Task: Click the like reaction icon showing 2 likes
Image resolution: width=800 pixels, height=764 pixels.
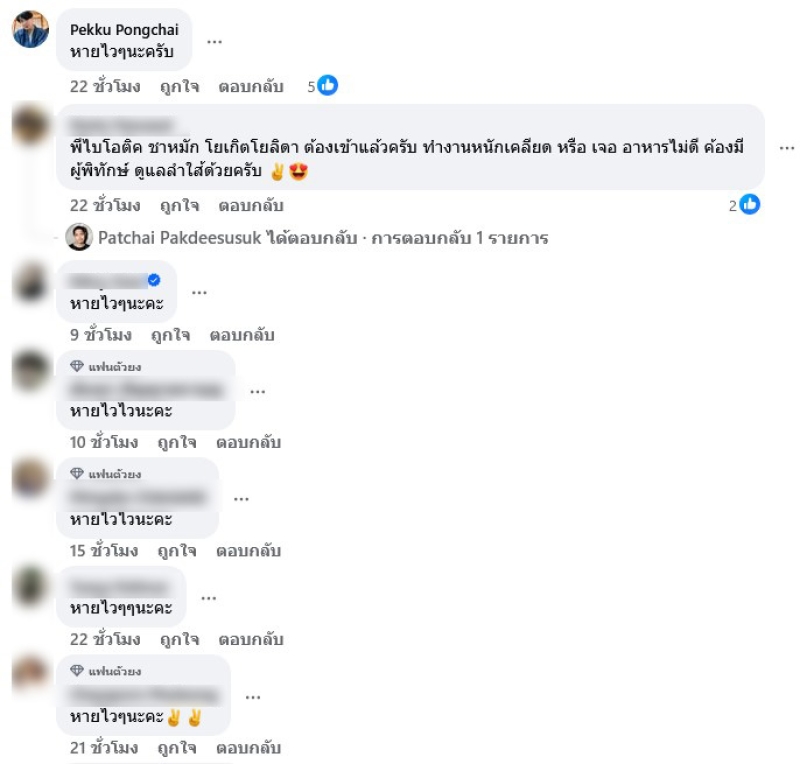Action: [750, 205]
